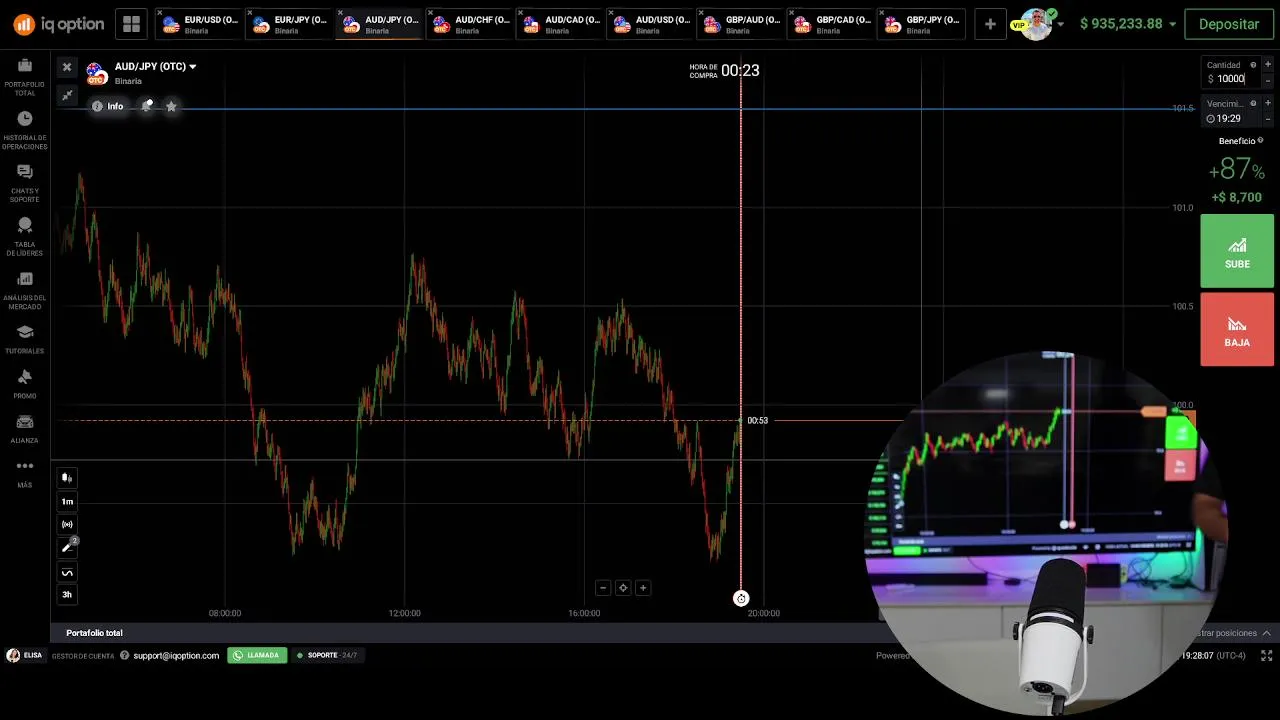
Task: Collapse chart with the shrink arrows icon
Action: click(67, 95)
